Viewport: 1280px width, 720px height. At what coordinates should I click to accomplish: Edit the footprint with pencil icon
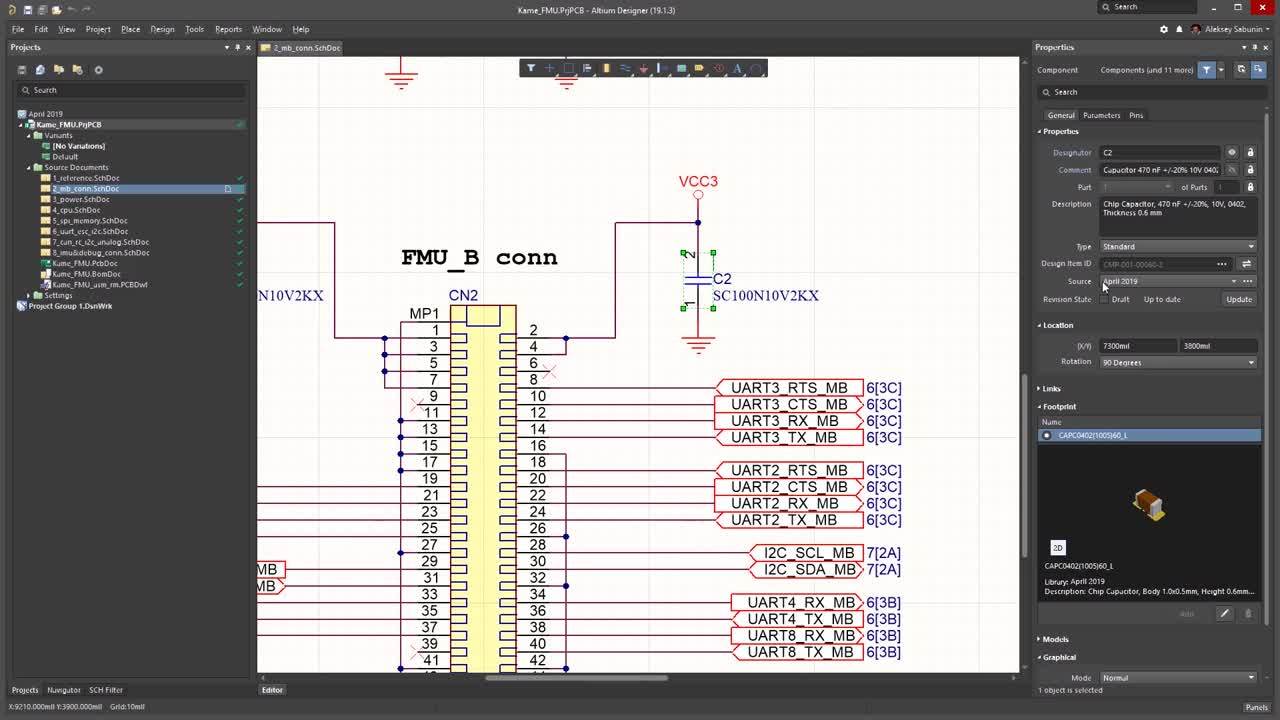point(1224,614)
